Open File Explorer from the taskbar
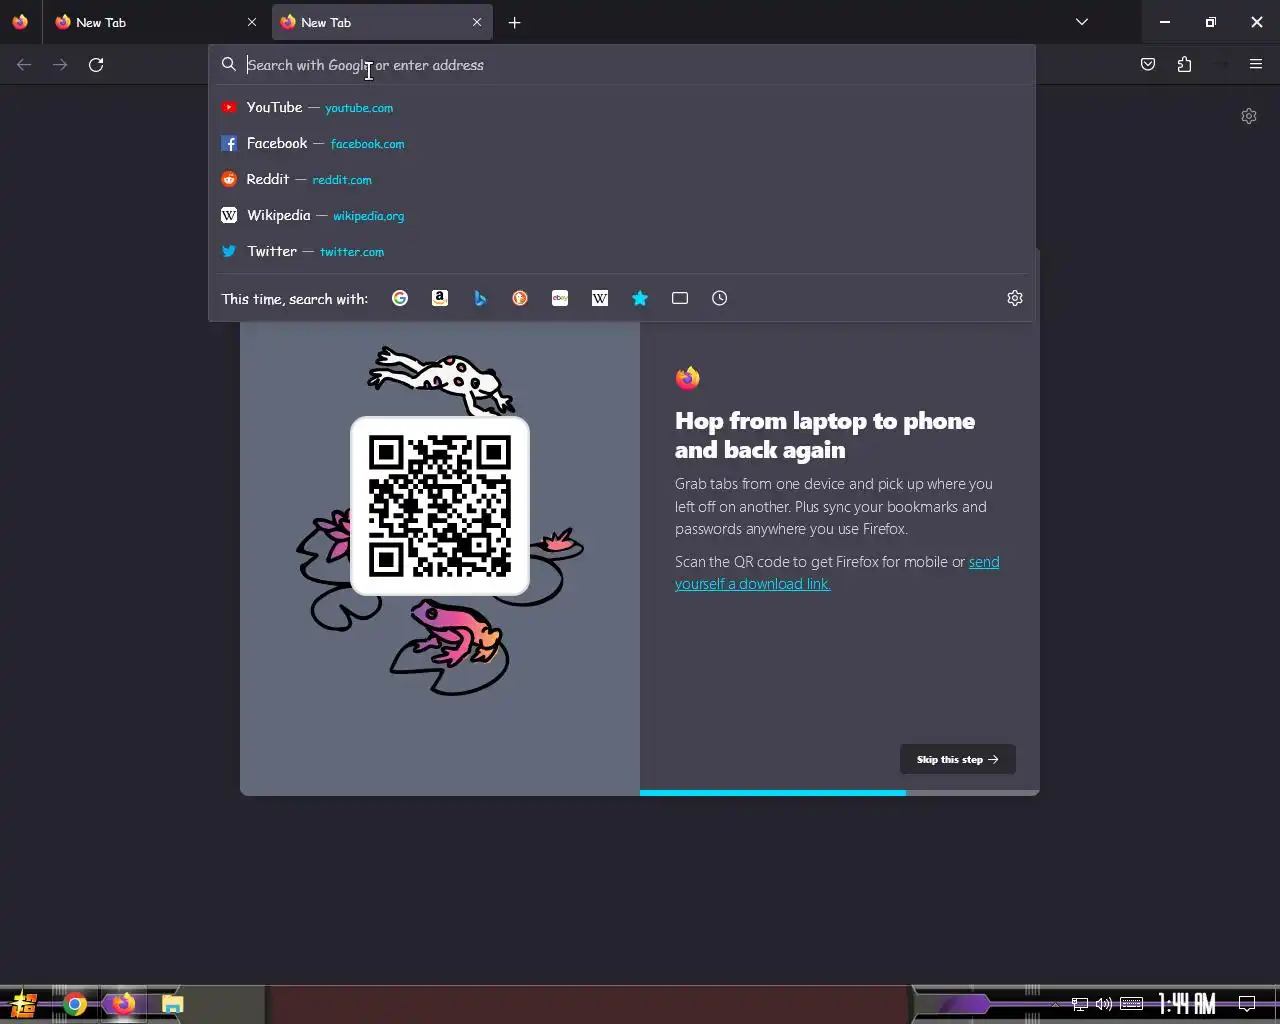Image resolution: width=1280 pixels, height=1024 pixels. [x=172, y=1004]
